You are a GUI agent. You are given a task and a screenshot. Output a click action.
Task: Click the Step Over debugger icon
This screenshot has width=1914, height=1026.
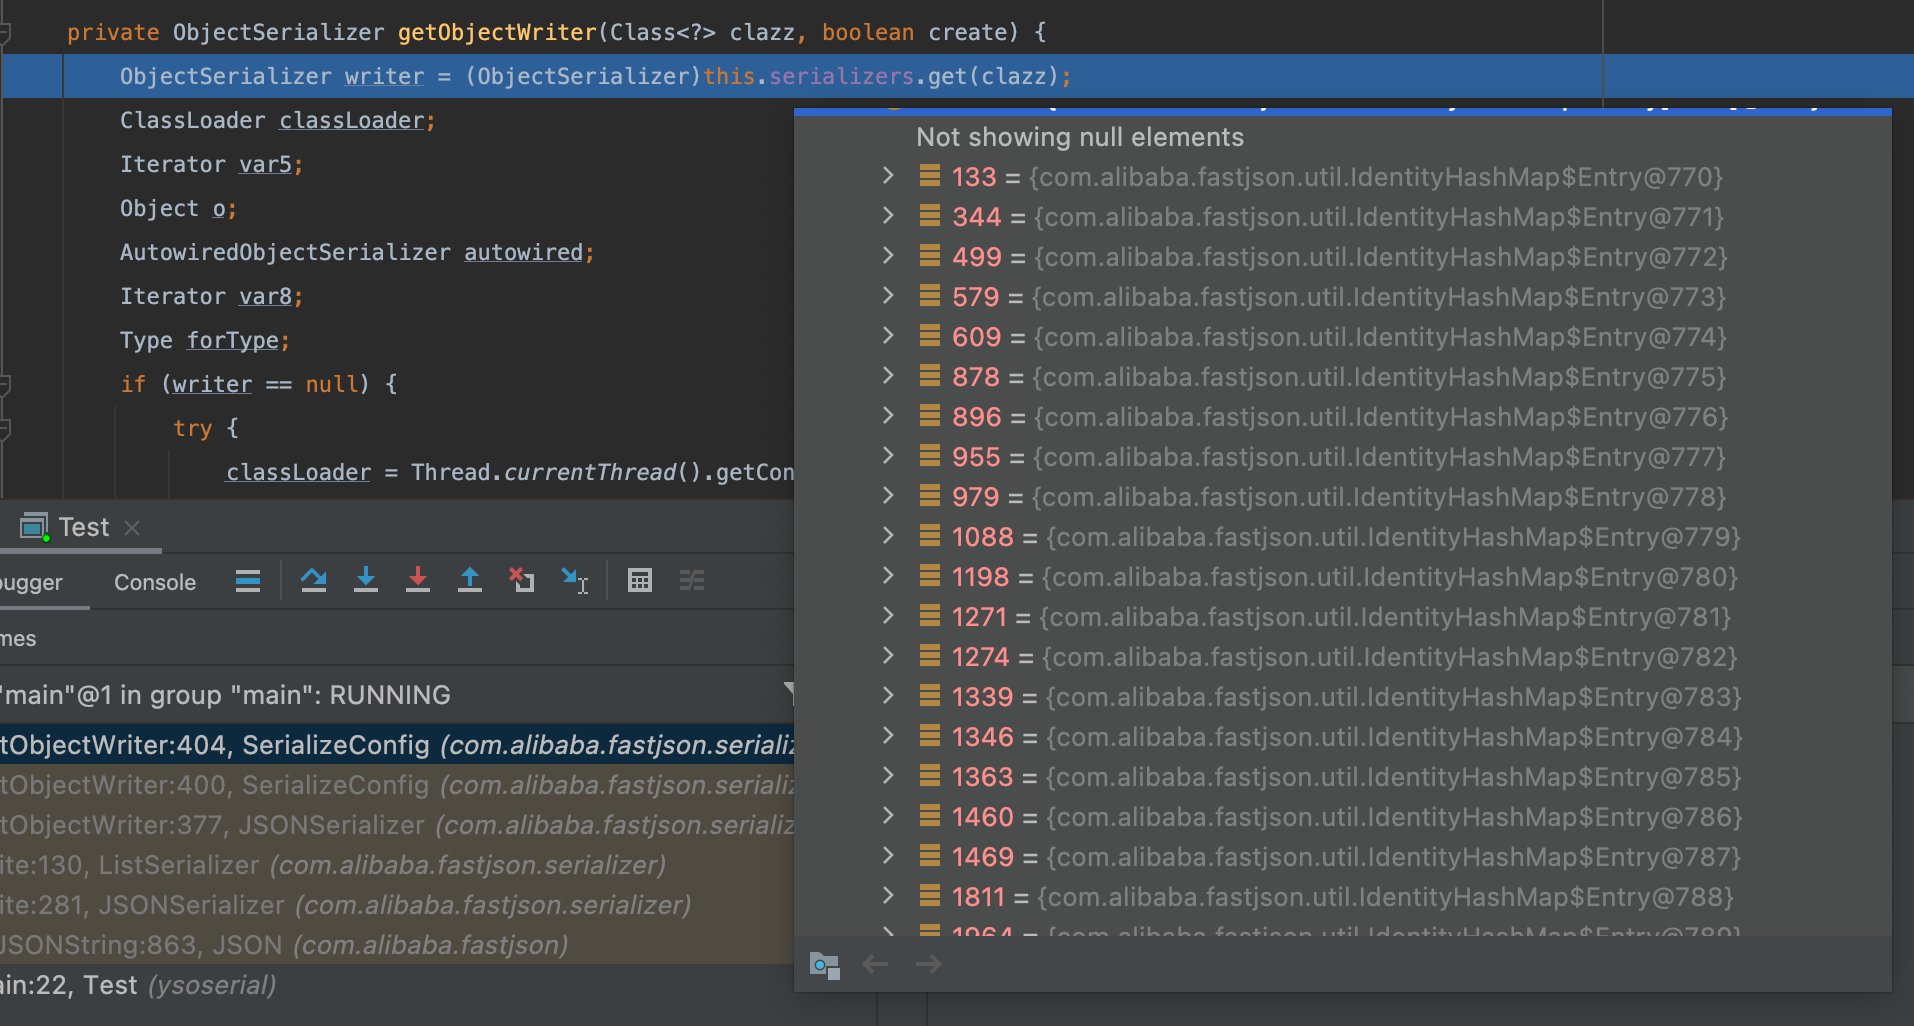tap(313, 581)
